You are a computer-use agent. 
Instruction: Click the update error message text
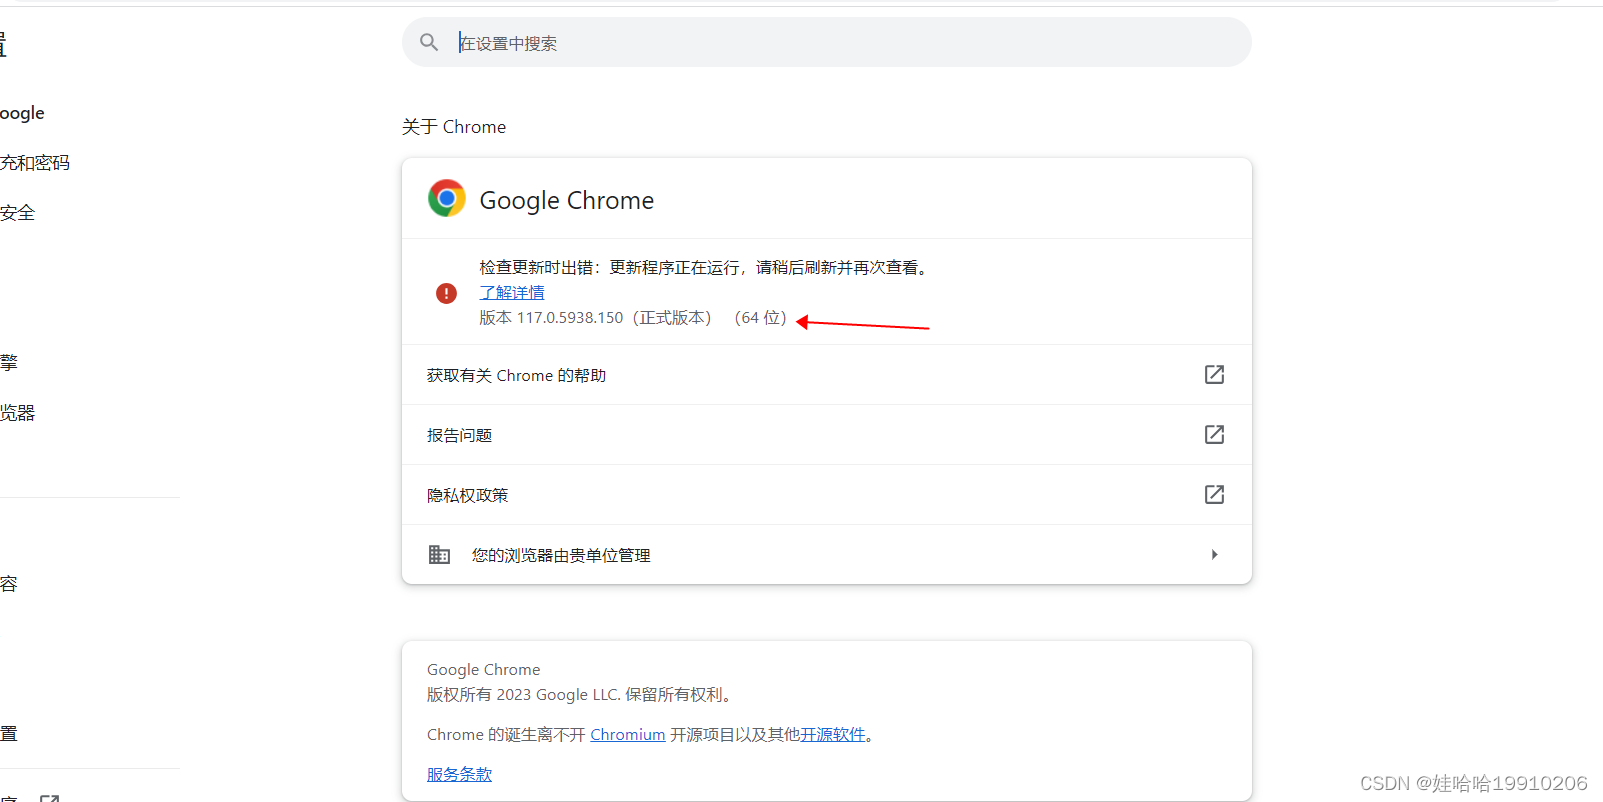706,267
